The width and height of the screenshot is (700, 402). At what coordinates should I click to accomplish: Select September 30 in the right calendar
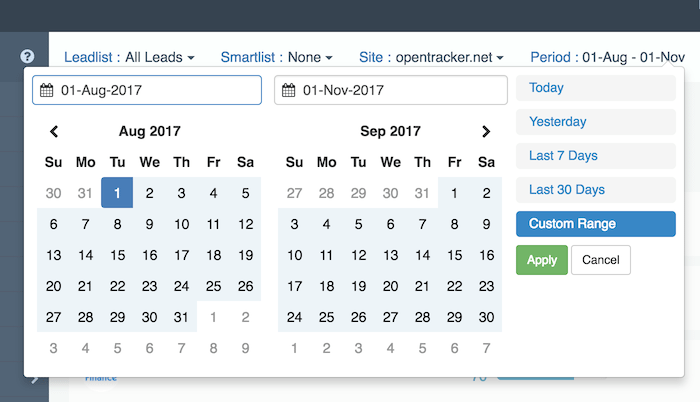486,317
